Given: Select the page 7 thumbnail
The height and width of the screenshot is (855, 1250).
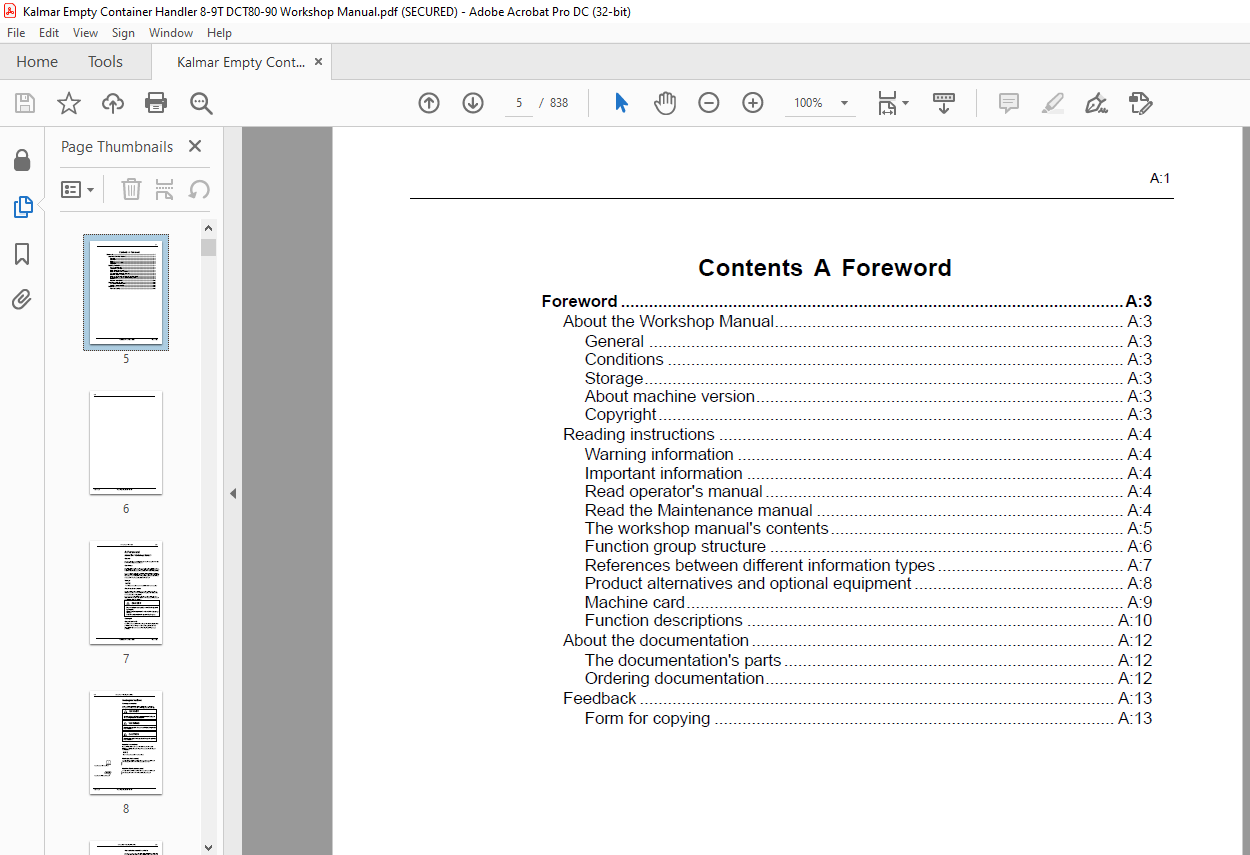Looking at the screenshot, I should [x=126, y=593].
